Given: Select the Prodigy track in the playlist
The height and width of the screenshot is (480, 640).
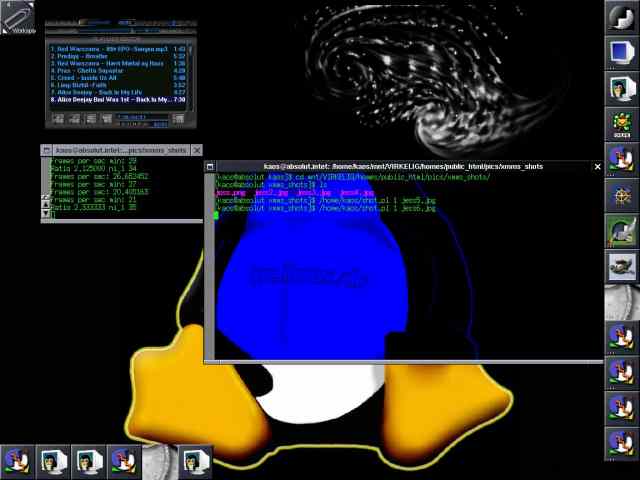Looking at the screenshot, I should pos(118,56).
